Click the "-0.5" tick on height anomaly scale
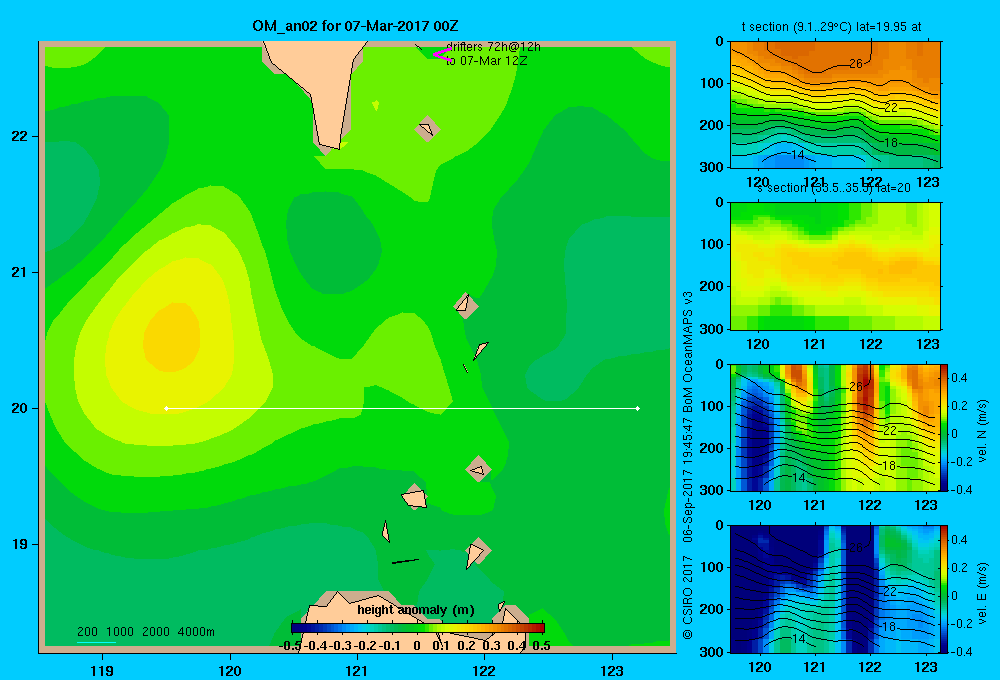The height and width of the screenshot is (680, 1000). (291, 646)
